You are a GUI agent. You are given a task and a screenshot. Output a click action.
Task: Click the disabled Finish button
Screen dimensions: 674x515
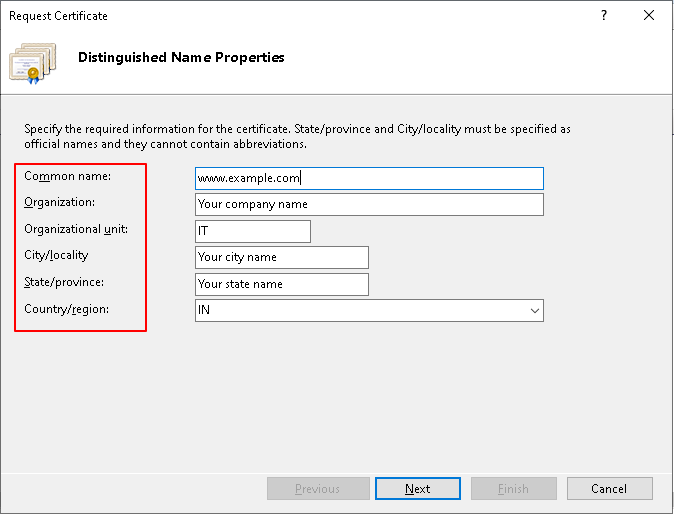[x=513, y=489]
